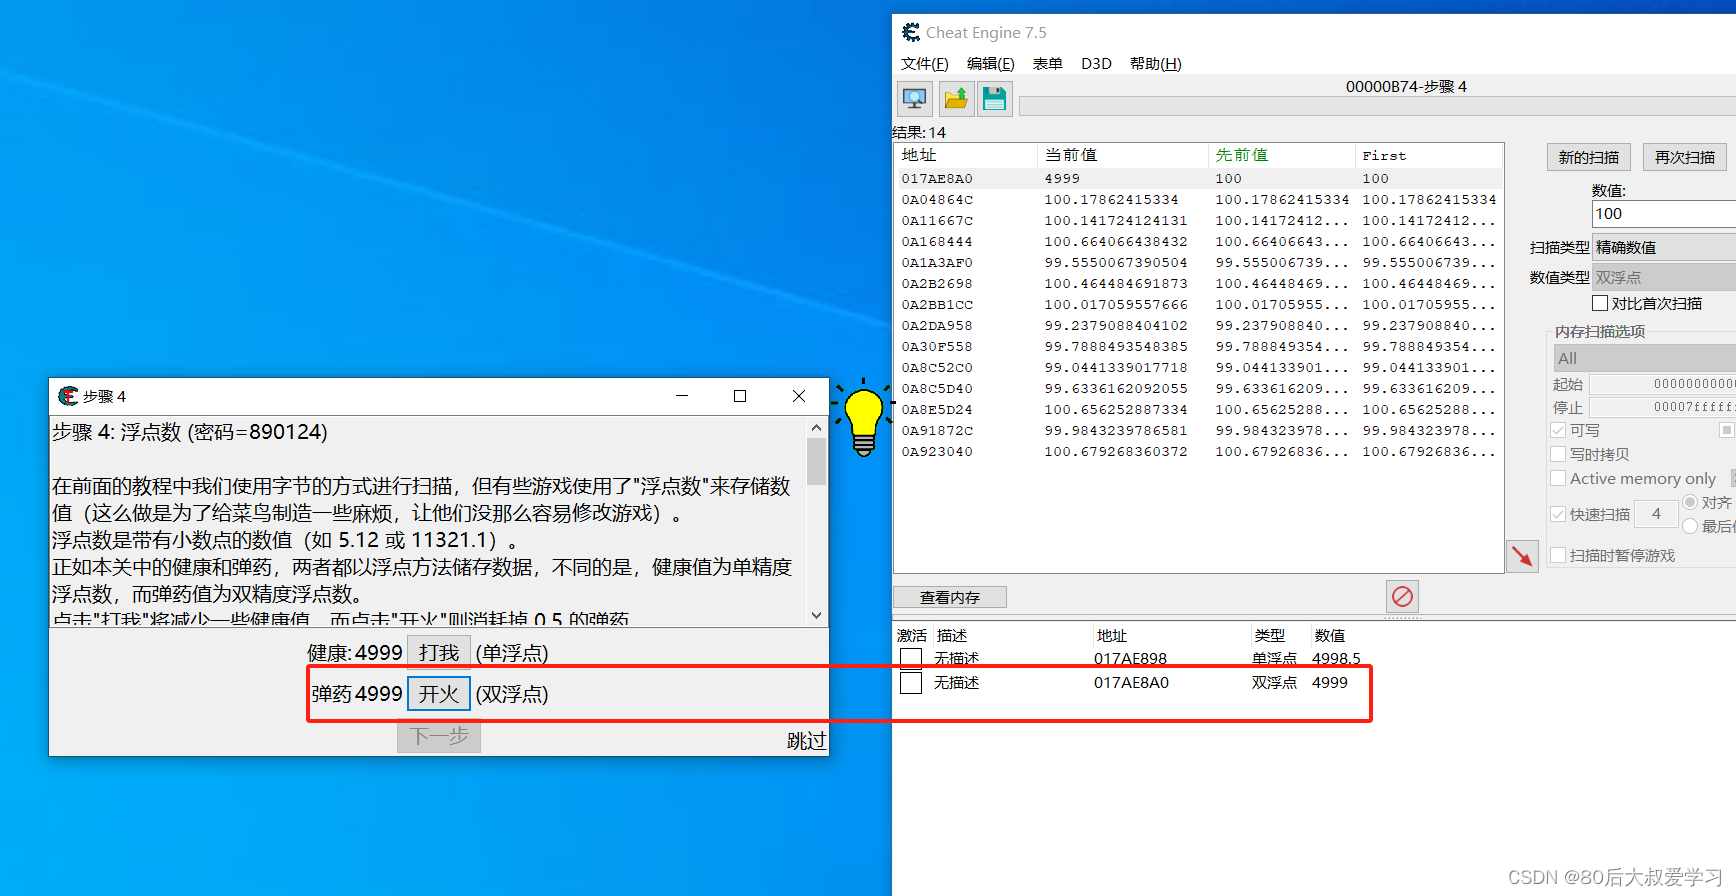
Task: Activate checkbox for address 017AE8A0 row
Action: coord(911,682)
